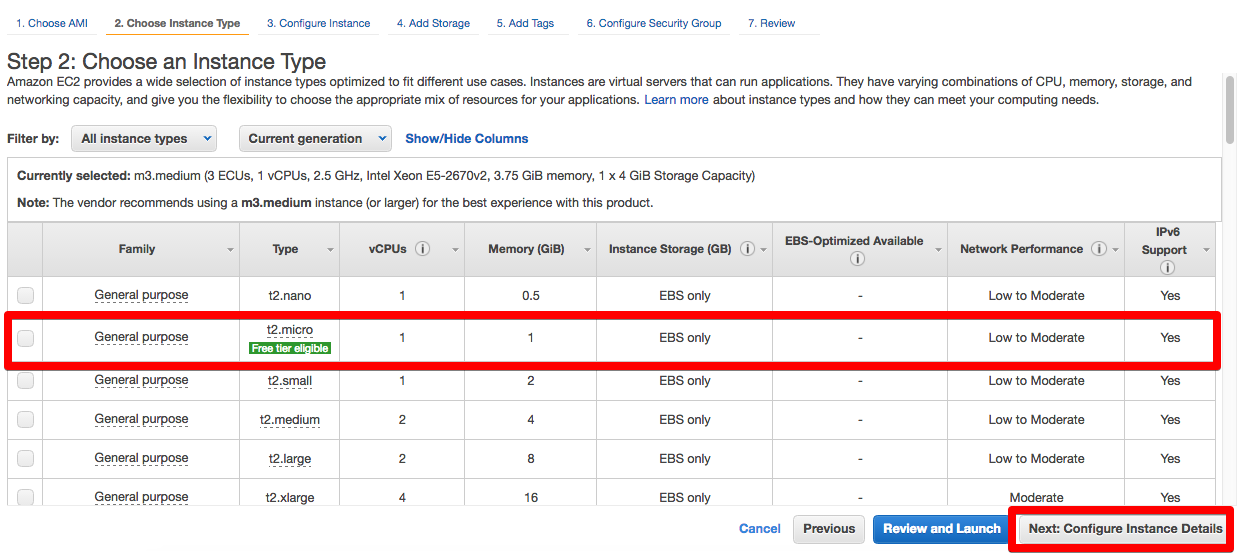Expand the Family column sort arrow
Screen dimensions: 1238x555
[230, 250]
